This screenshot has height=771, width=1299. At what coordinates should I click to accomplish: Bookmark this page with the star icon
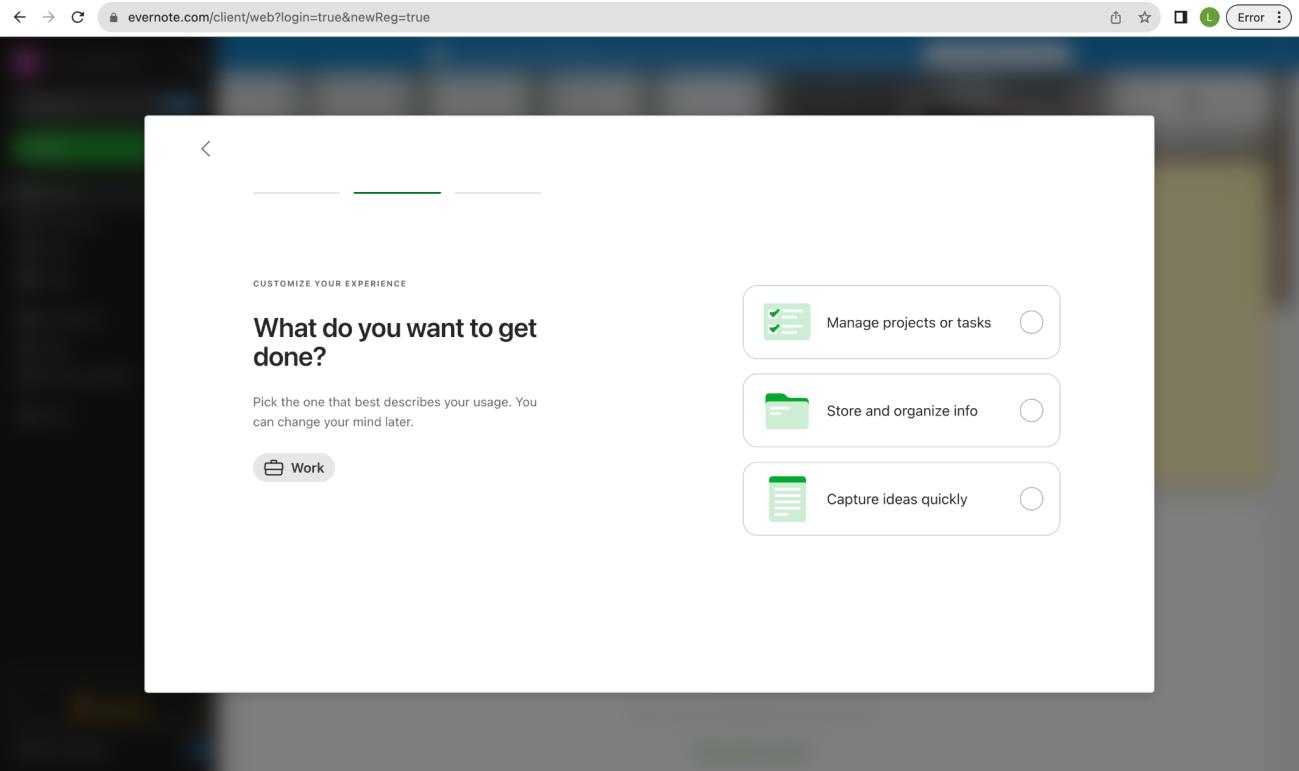pos(1144,17)
